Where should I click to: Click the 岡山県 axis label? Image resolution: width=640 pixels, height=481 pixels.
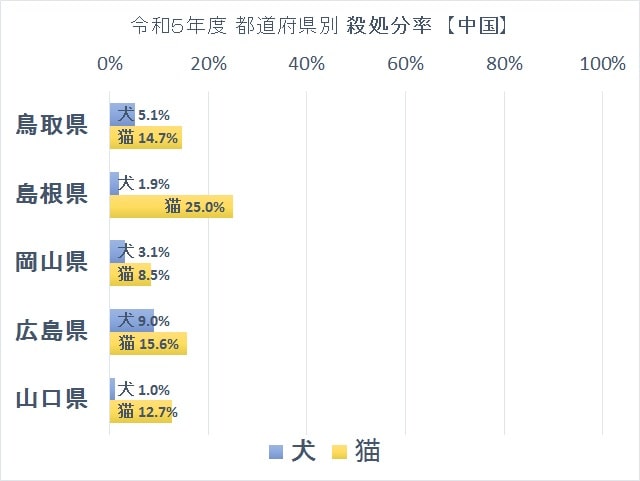pyautogui.click(x=52, y=262)
